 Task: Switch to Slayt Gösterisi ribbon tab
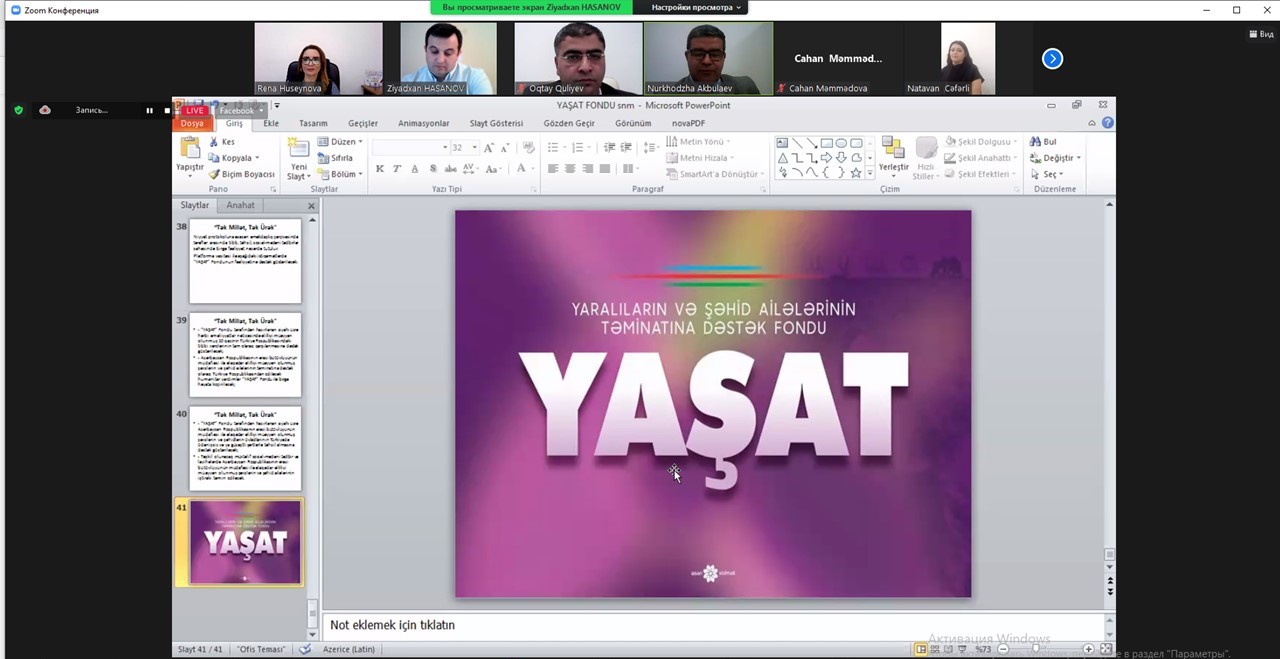[496, 123]
